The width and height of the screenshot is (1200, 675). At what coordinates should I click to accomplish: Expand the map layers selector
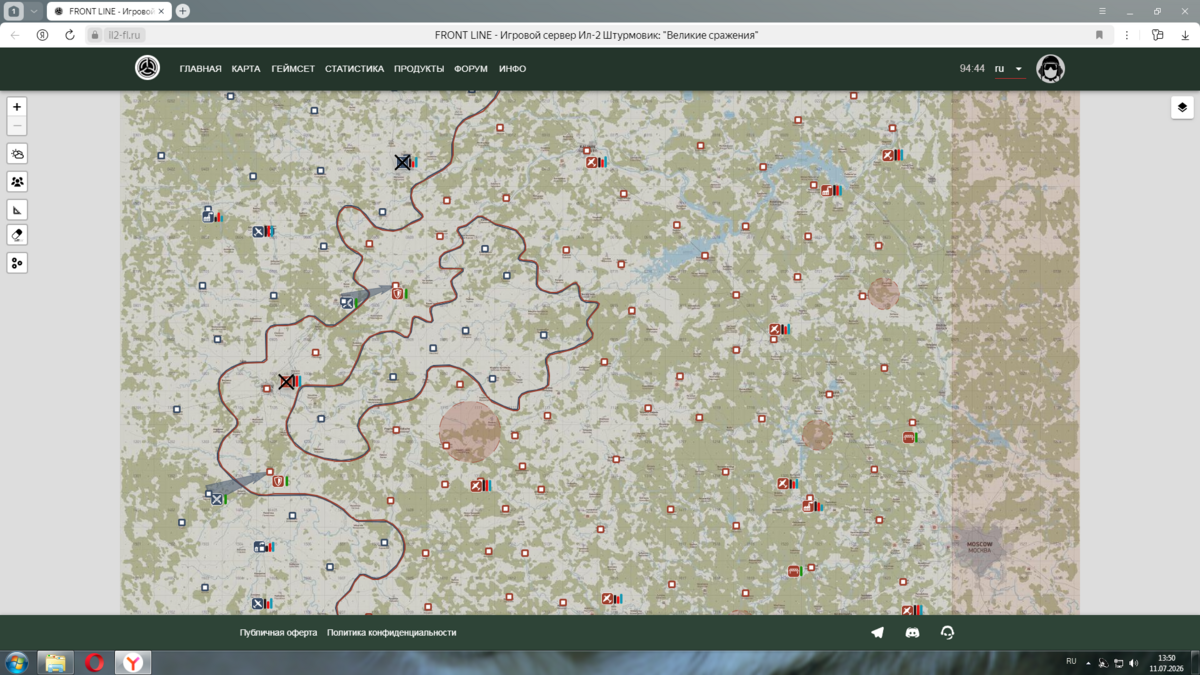1182,108
